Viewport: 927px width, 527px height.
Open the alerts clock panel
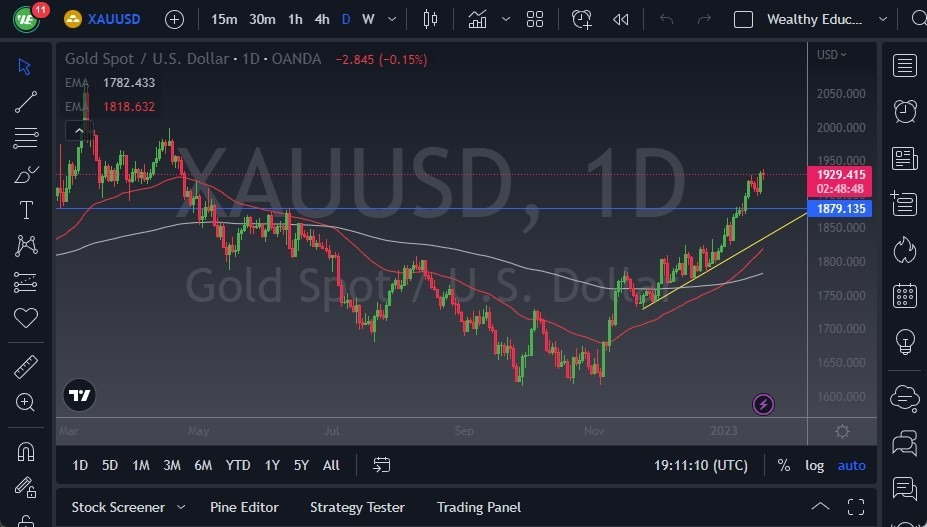pyautogui.click(x=905, y=111)
